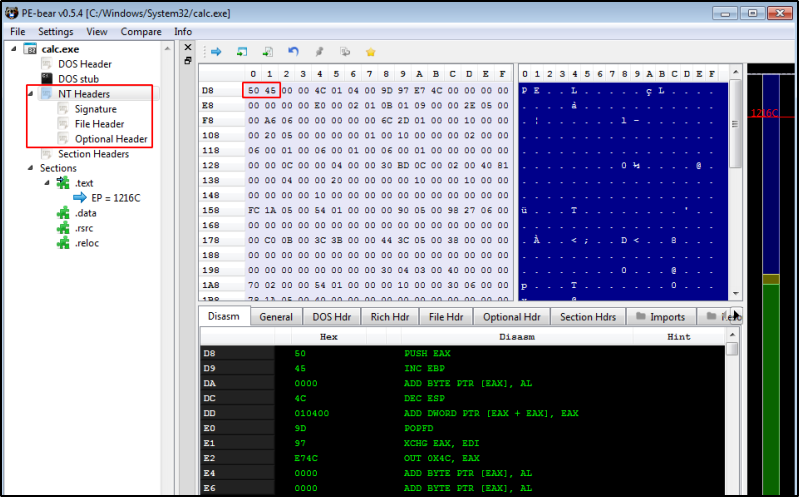799x497 pixels.
Task: Select the .data section puzzle icon
Action: tap(64, 213)
